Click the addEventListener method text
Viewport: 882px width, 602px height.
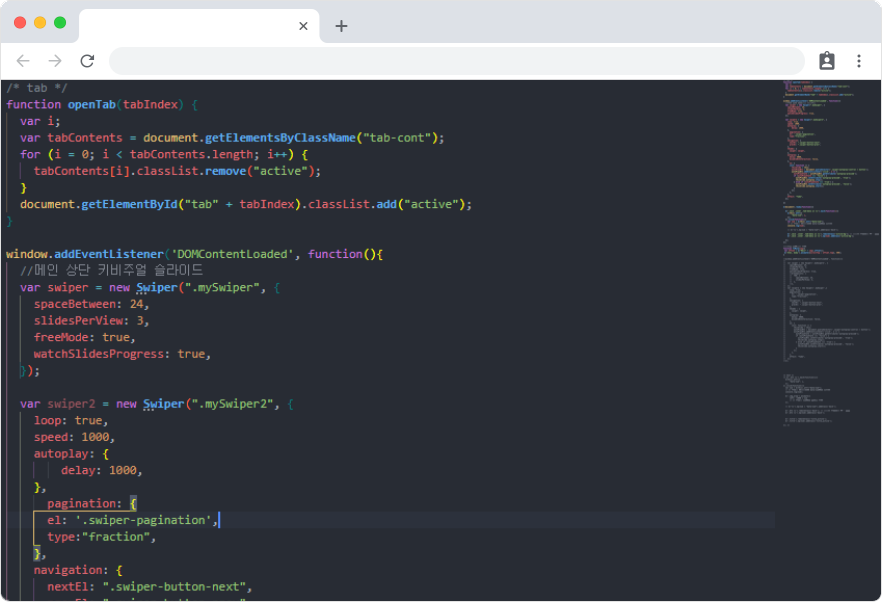coord(109,254)
